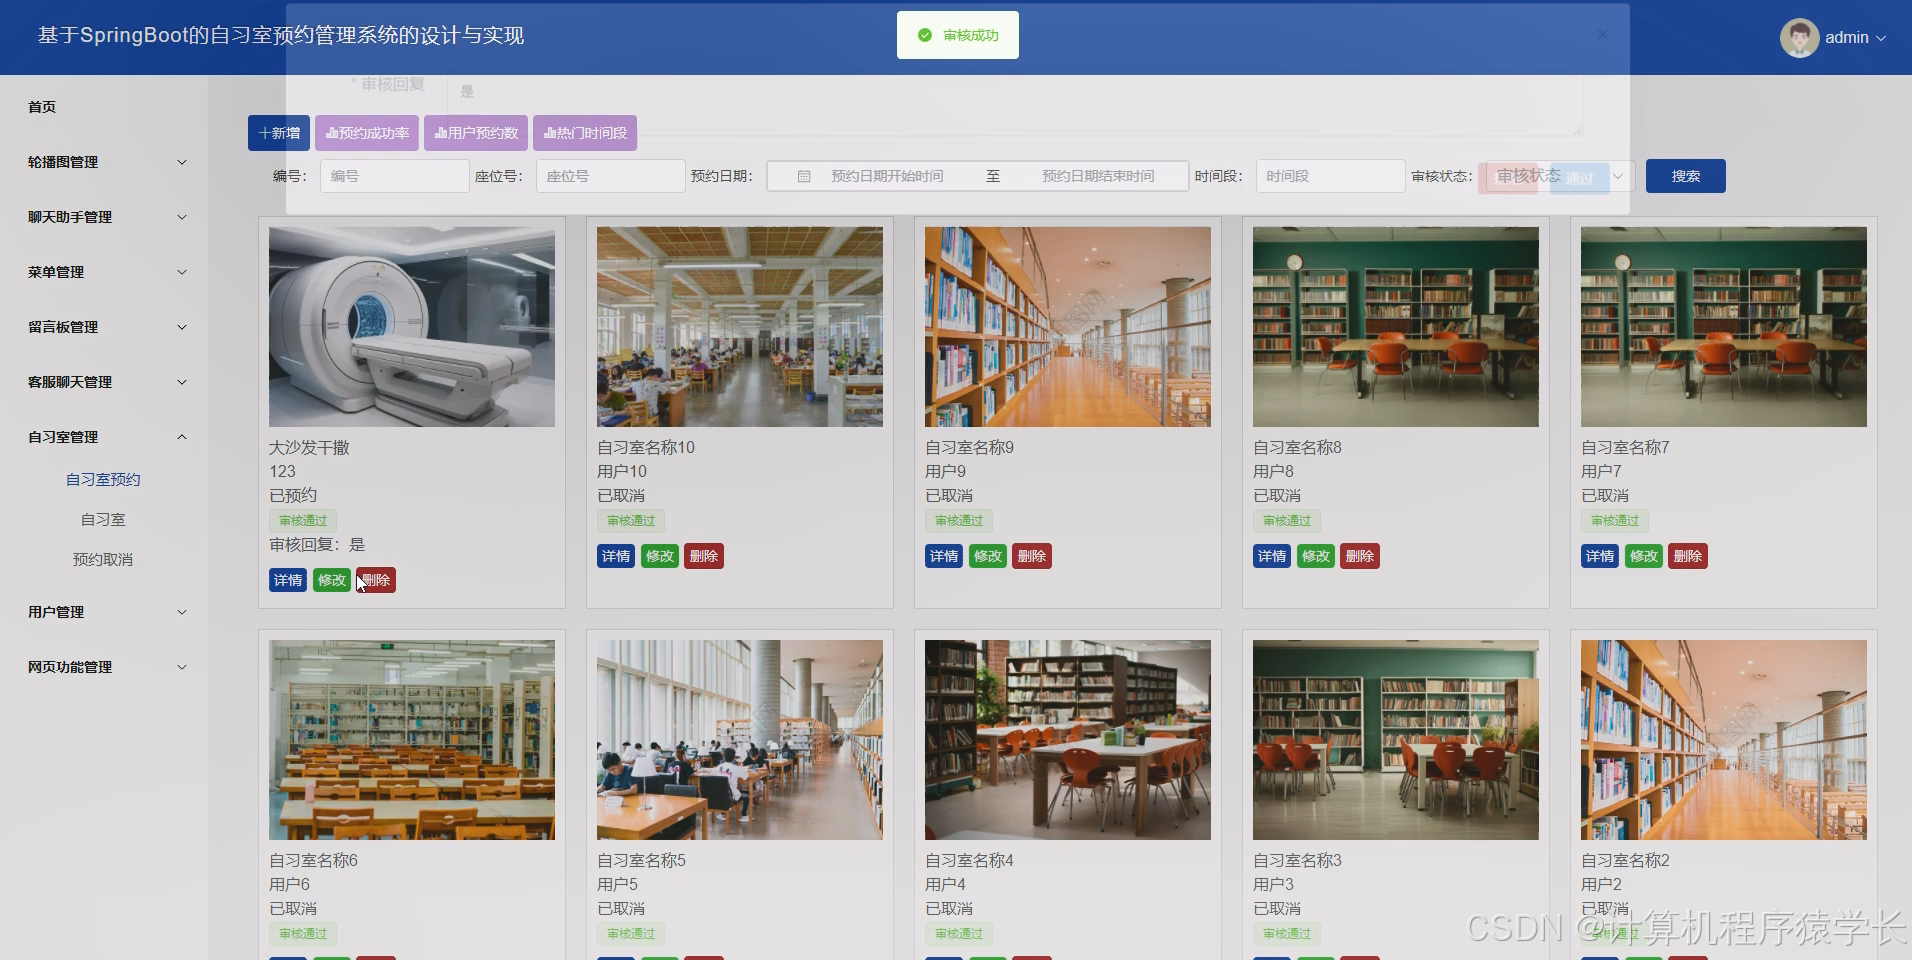This screenshot has width=1912, height=960.
Task: Click the 预约日期结束时间 date field
Action: 1098,176
